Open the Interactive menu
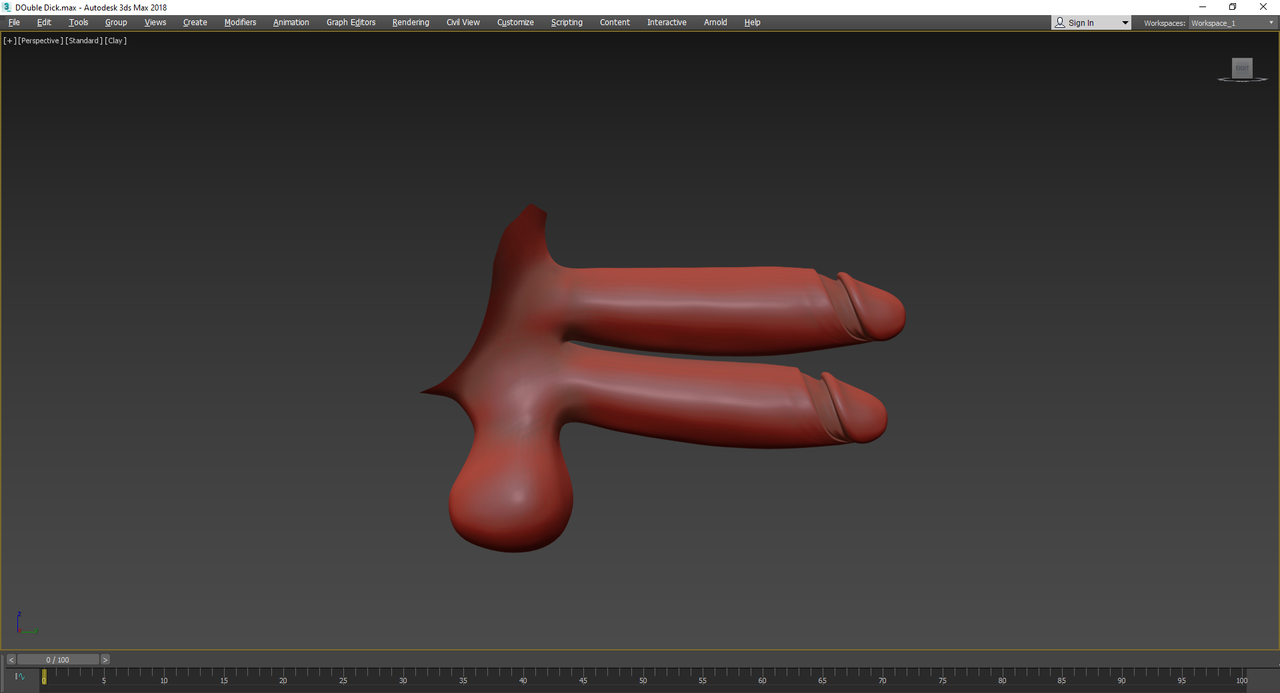Image resolution: width=1280 pixels, height=693 pixels. pyautogui.click(x=667, y=22)
